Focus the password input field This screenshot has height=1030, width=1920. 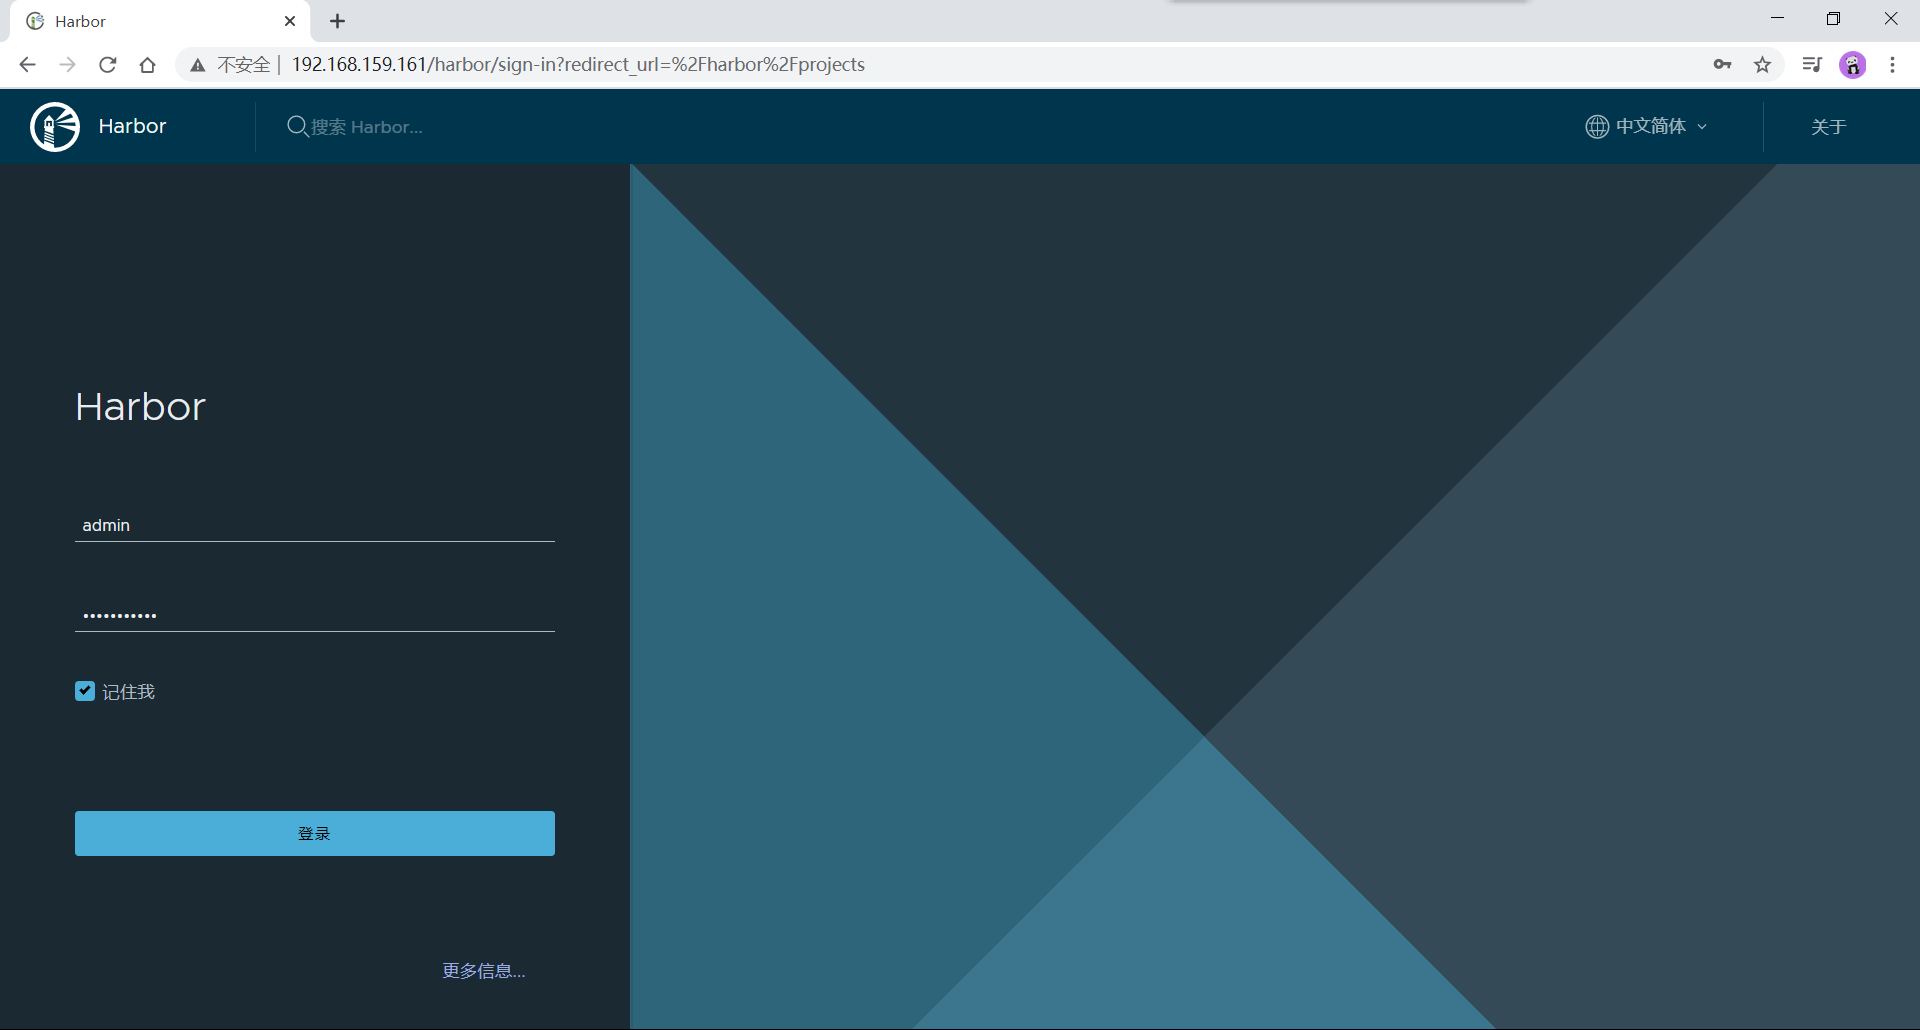coord(315,615)
